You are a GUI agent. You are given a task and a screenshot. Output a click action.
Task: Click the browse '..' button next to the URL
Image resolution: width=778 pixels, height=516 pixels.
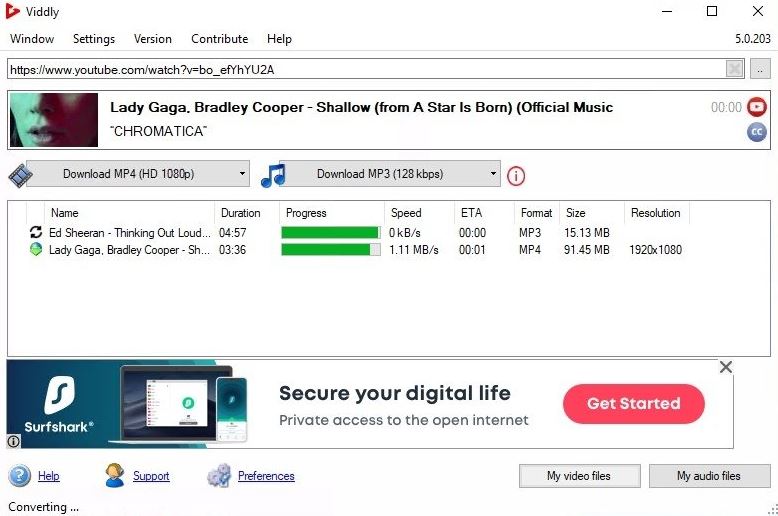(760, 69)
